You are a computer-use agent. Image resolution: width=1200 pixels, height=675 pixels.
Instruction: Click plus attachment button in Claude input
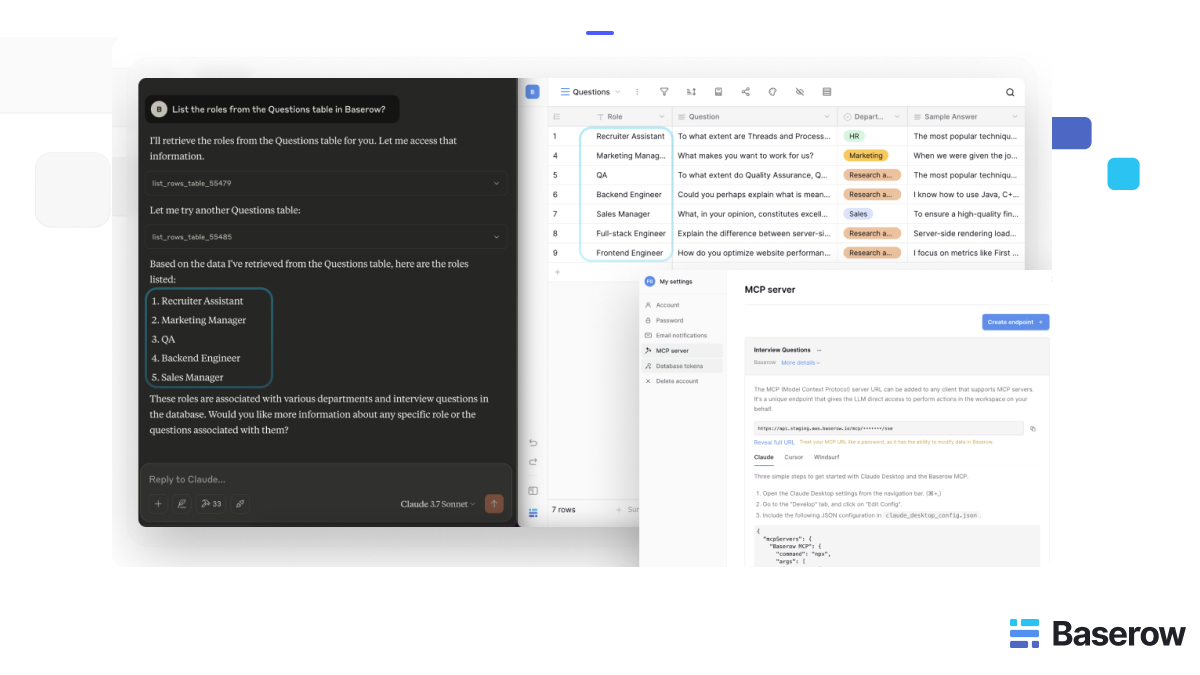tap(157, 504)
